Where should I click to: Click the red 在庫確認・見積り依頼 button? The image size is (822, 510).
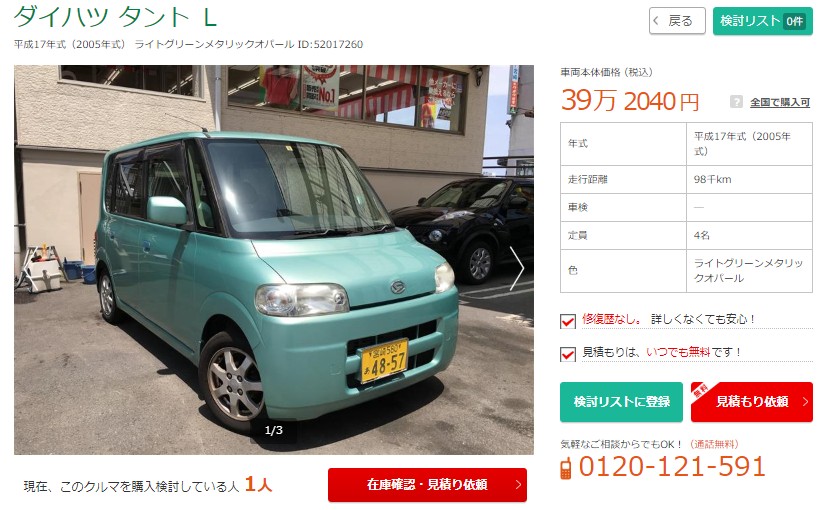click(x=427, y=485)
